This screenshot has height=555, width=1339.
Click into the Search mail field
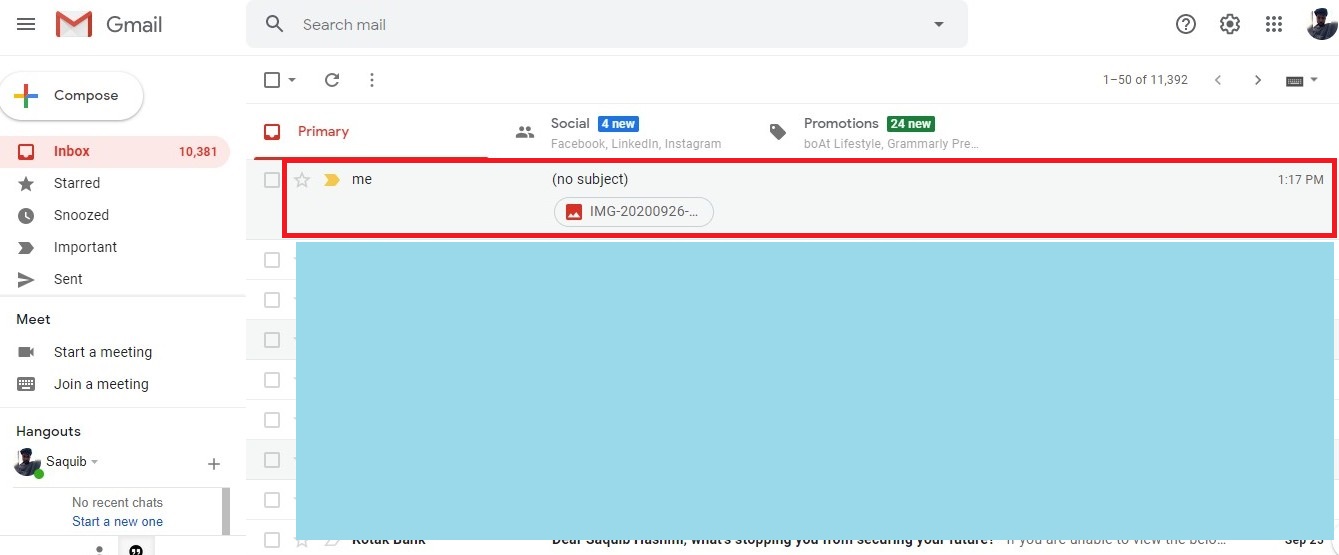tap(600, 24)
